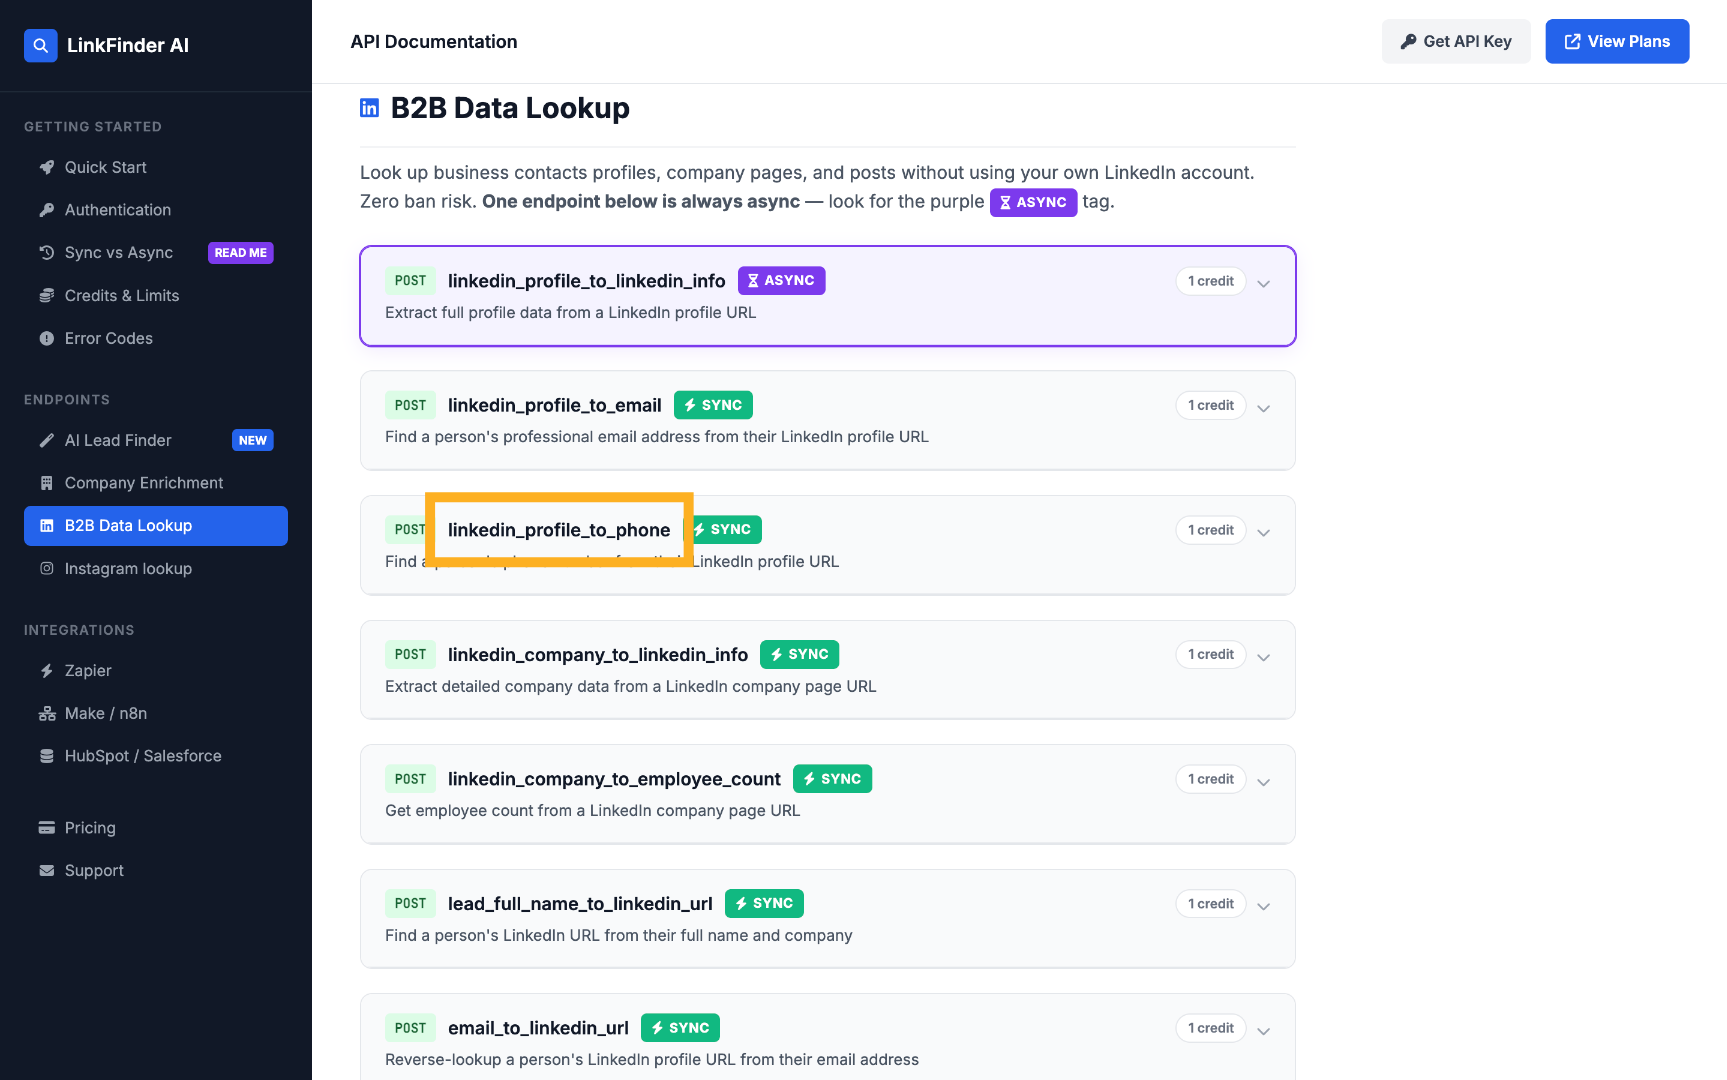Open Sync vs Async guide
Viewport: 1727px width, 1080px height.
click(156, 253)
